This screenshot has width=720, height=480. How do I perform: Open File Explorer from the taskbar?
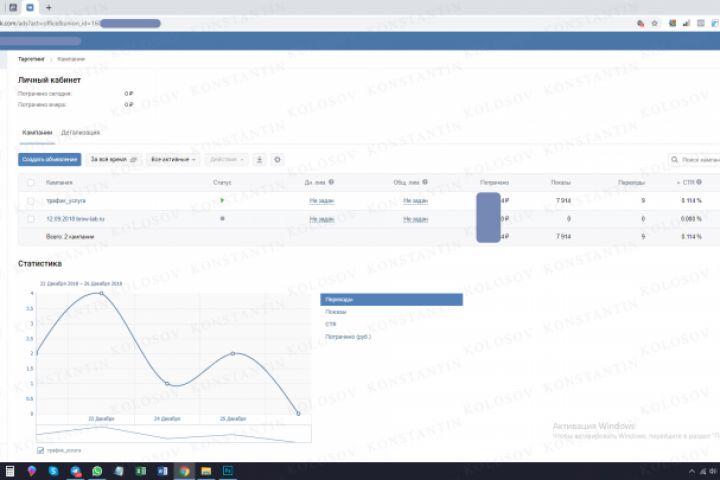(206, 471)
